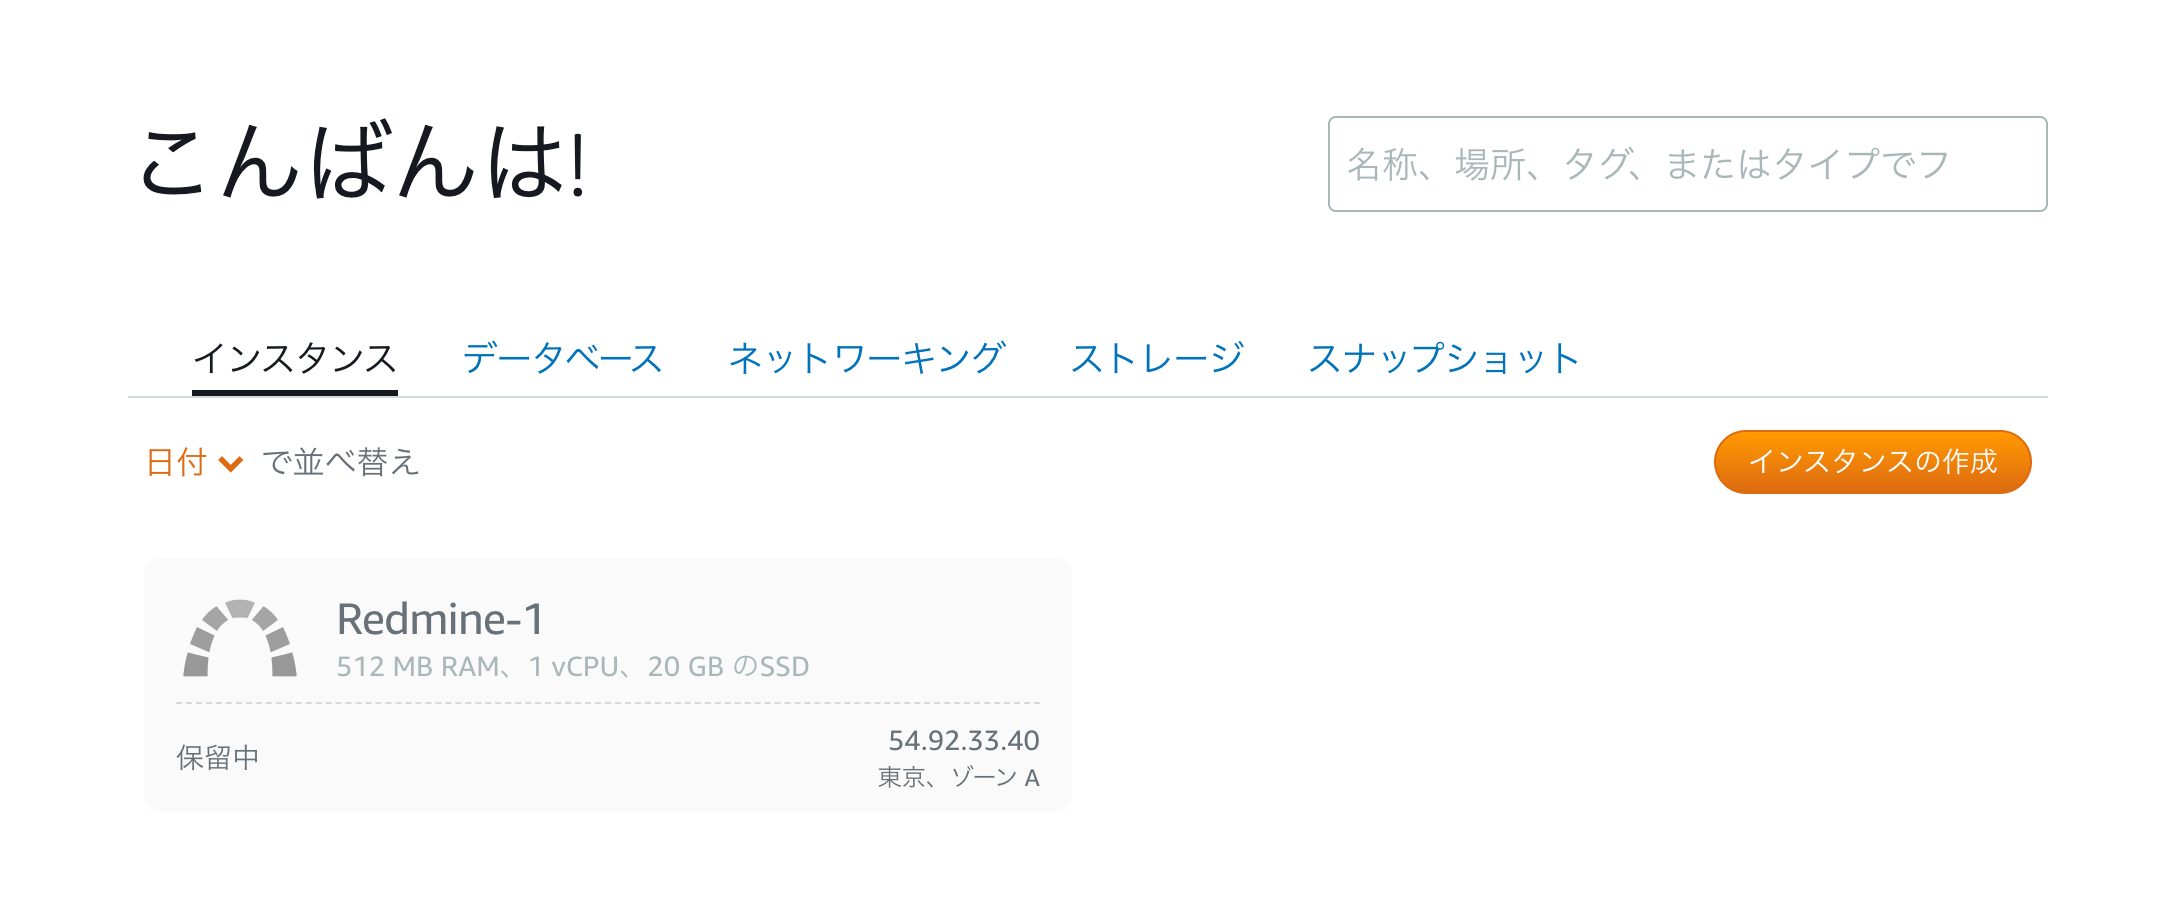Open the Redmine-1 instance name link
Image resolution: width=2174 pixels, height=924 pixels.
coord(440,619)
